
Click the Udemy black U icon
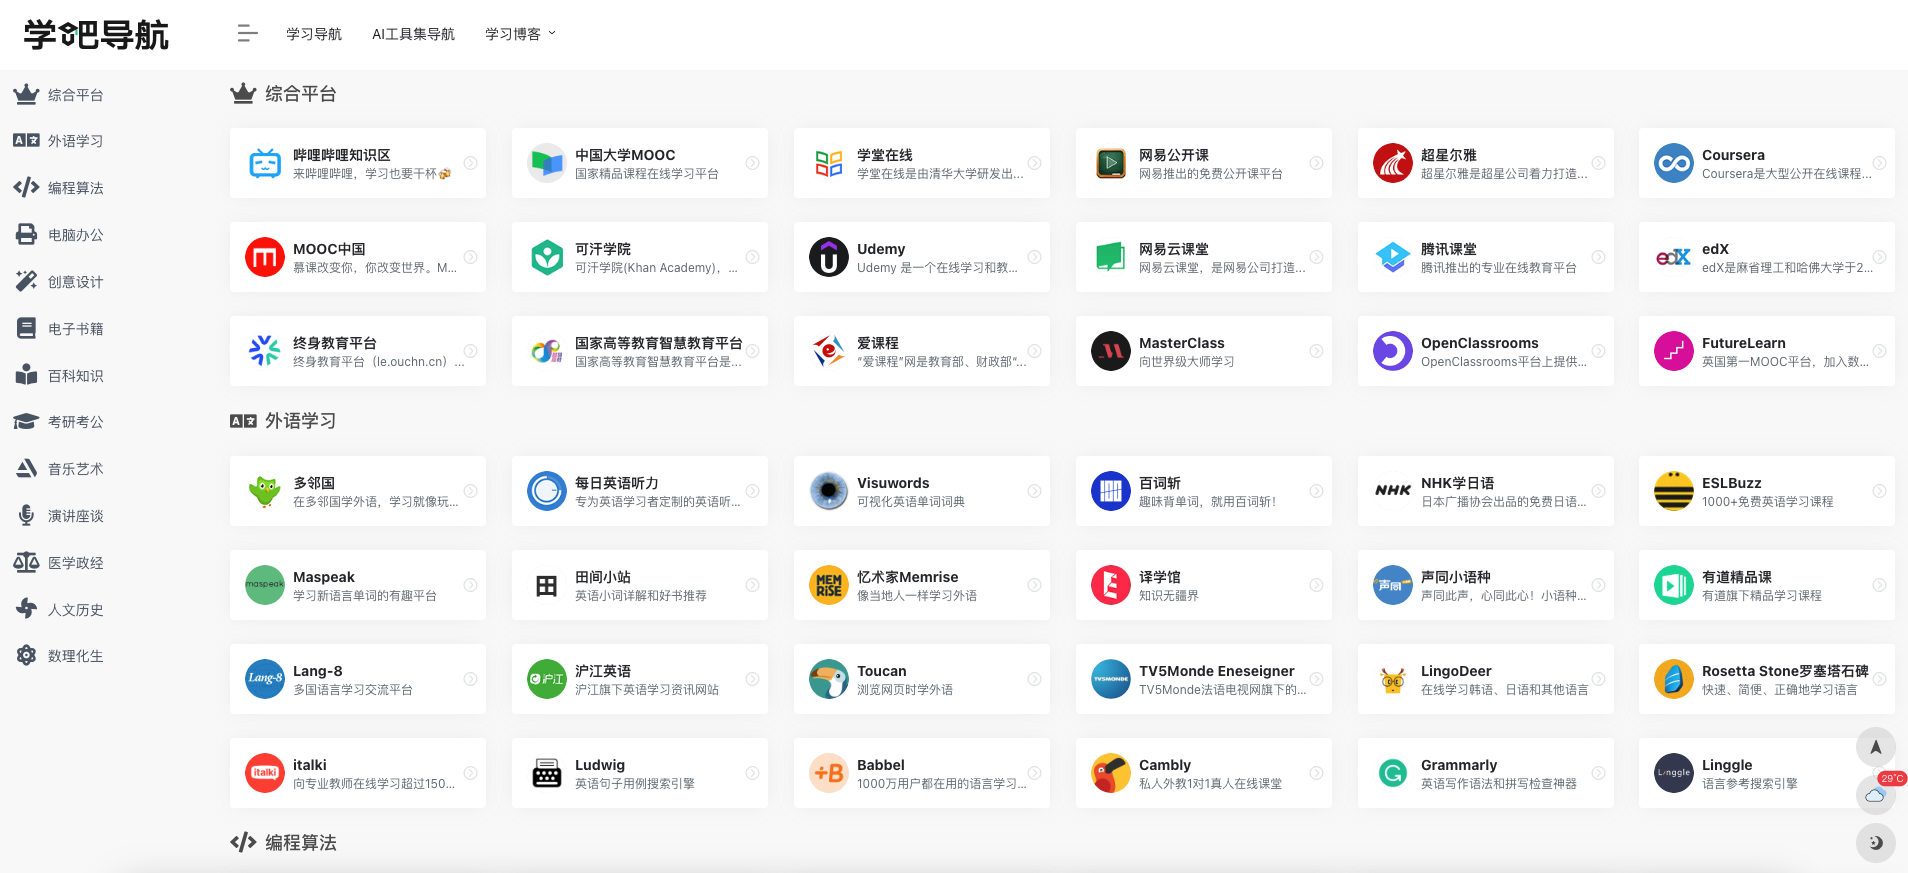829,257
